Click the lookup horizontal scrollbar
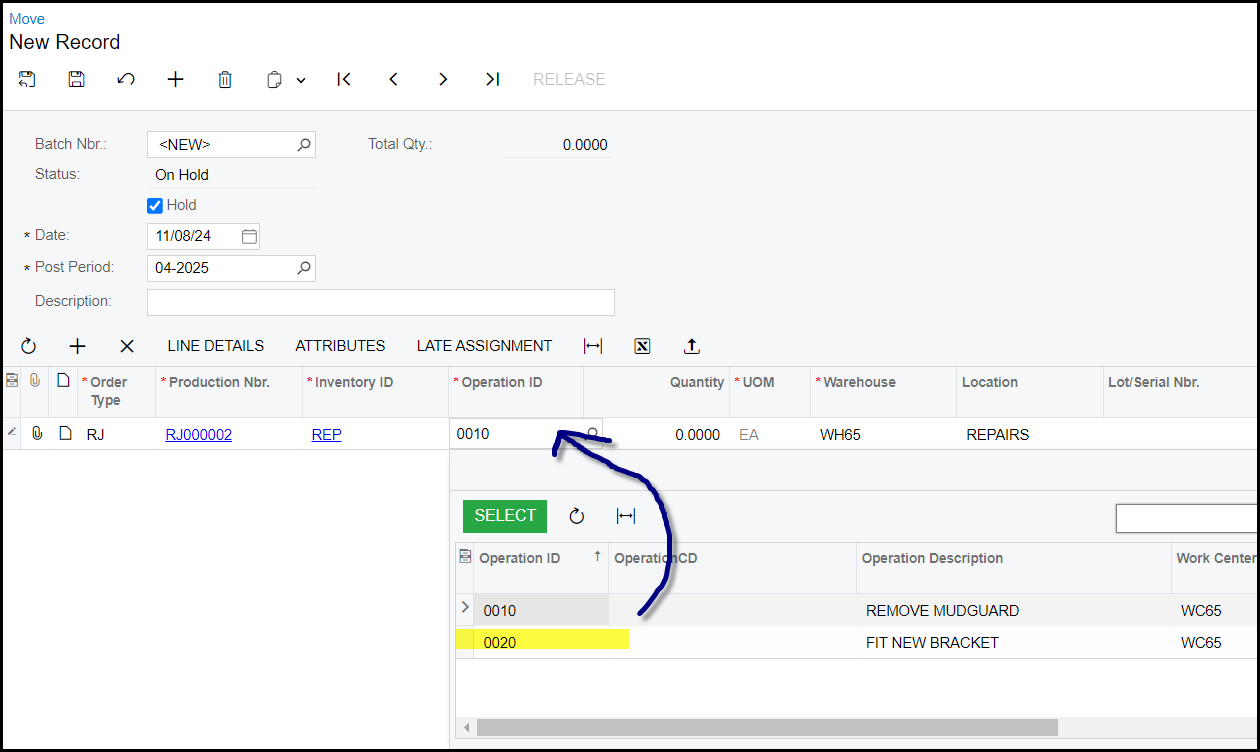The height and width of the screenshot is (752, 1260). pos(766,727)
